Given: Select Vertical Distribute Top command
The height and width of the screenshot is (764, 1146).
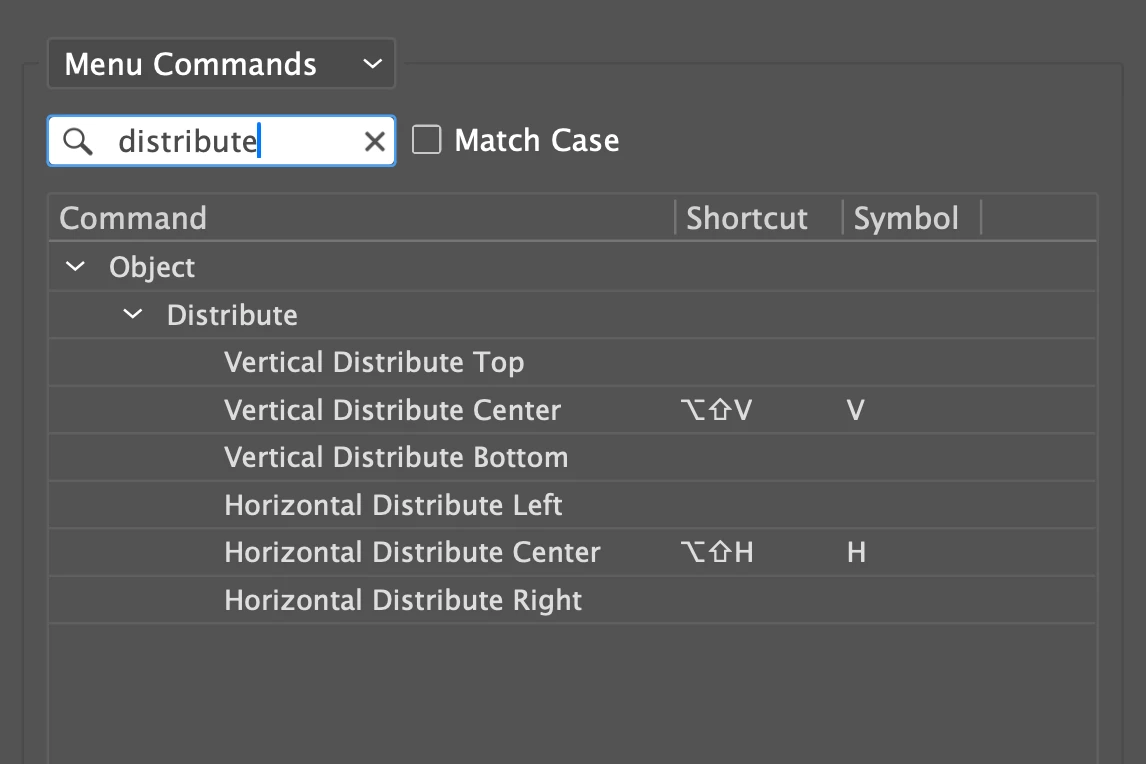Looking at the screenshot, I should 374,362.
